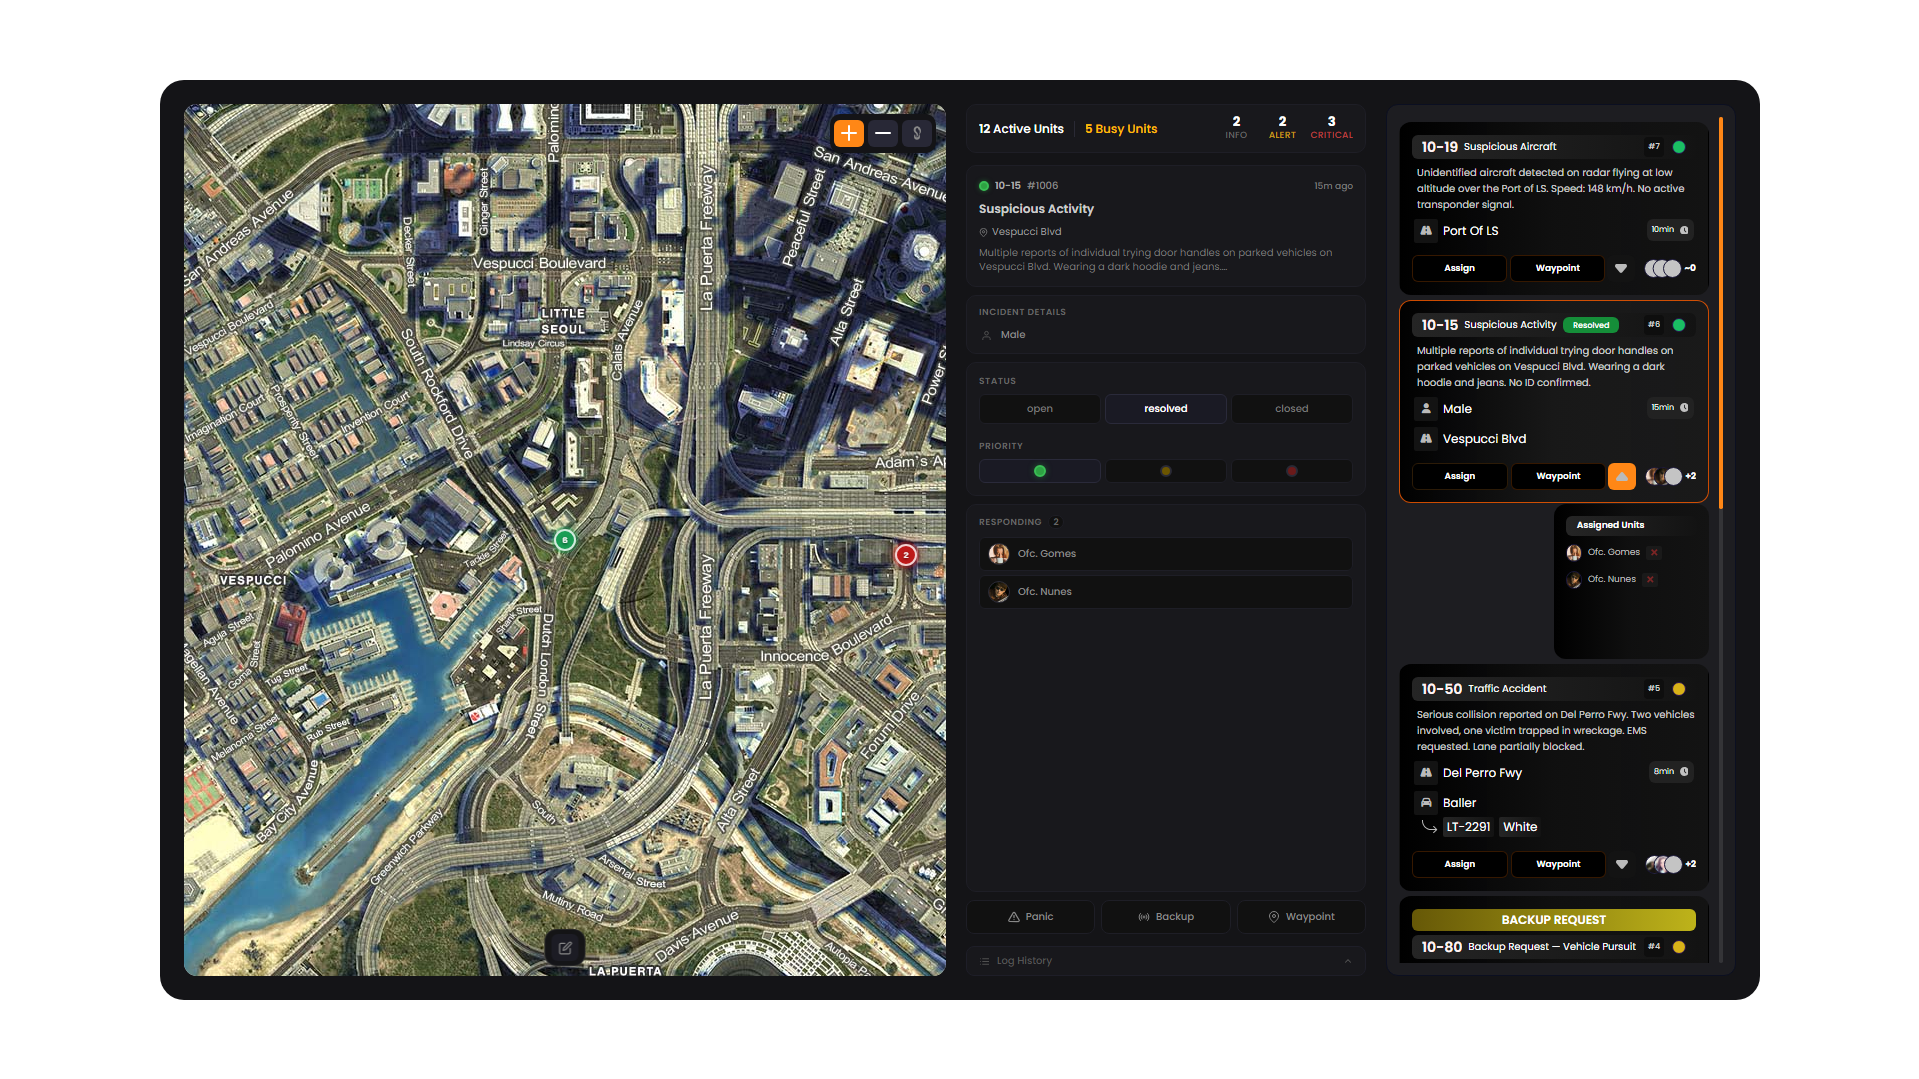Click the dispatch list orange scrollbar

1721,313
